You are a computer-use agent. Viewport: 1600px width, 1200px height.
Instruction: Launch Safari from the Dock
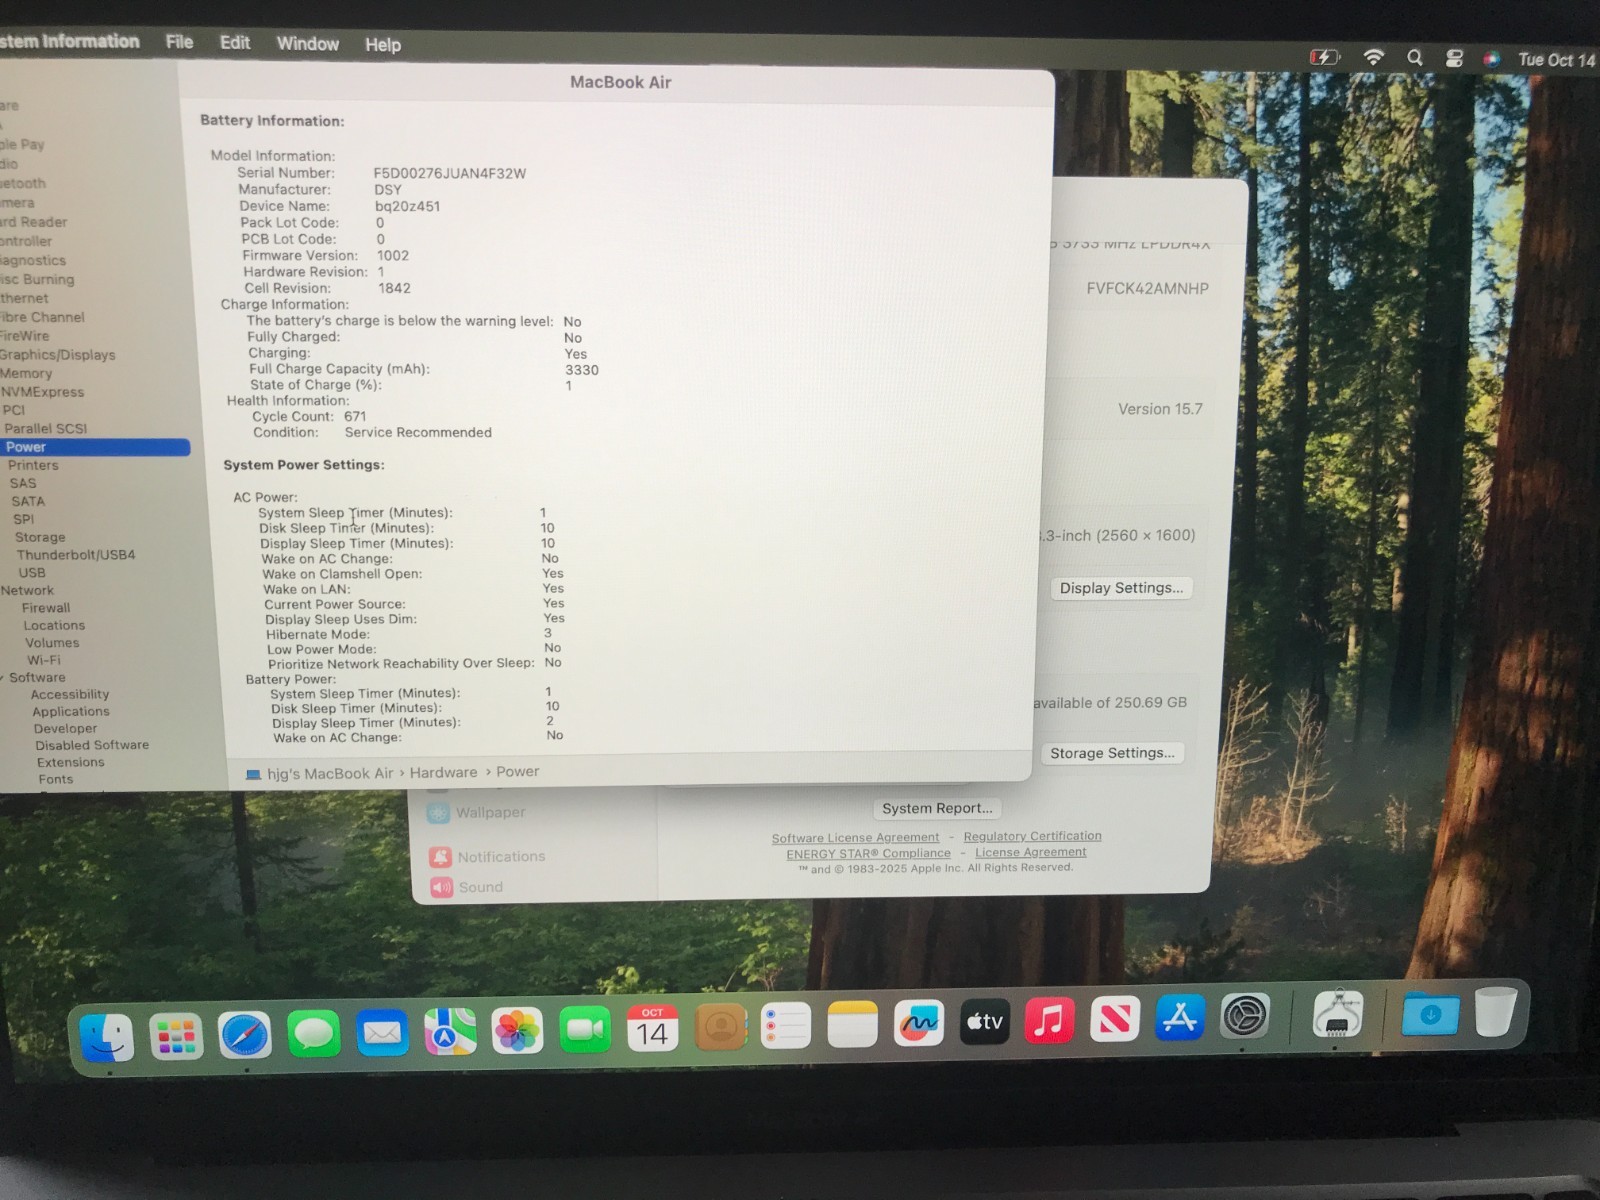[245, 1036]
